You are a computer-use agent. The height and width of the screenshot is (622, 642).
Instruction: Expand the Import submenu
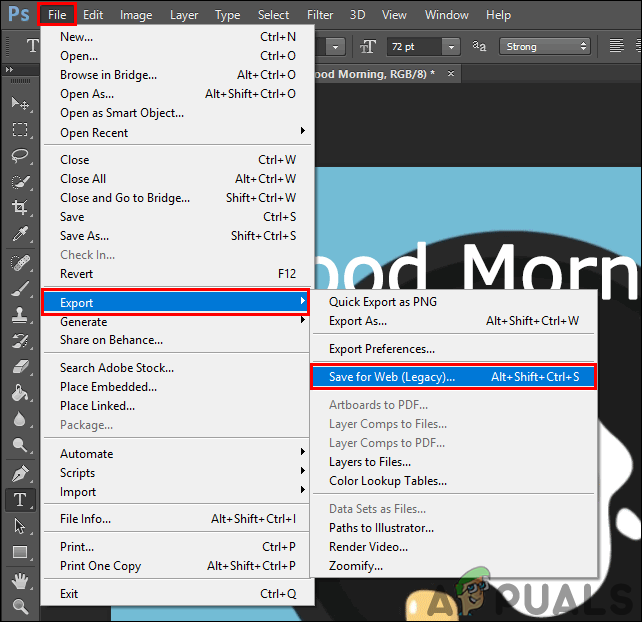(177, 492)
